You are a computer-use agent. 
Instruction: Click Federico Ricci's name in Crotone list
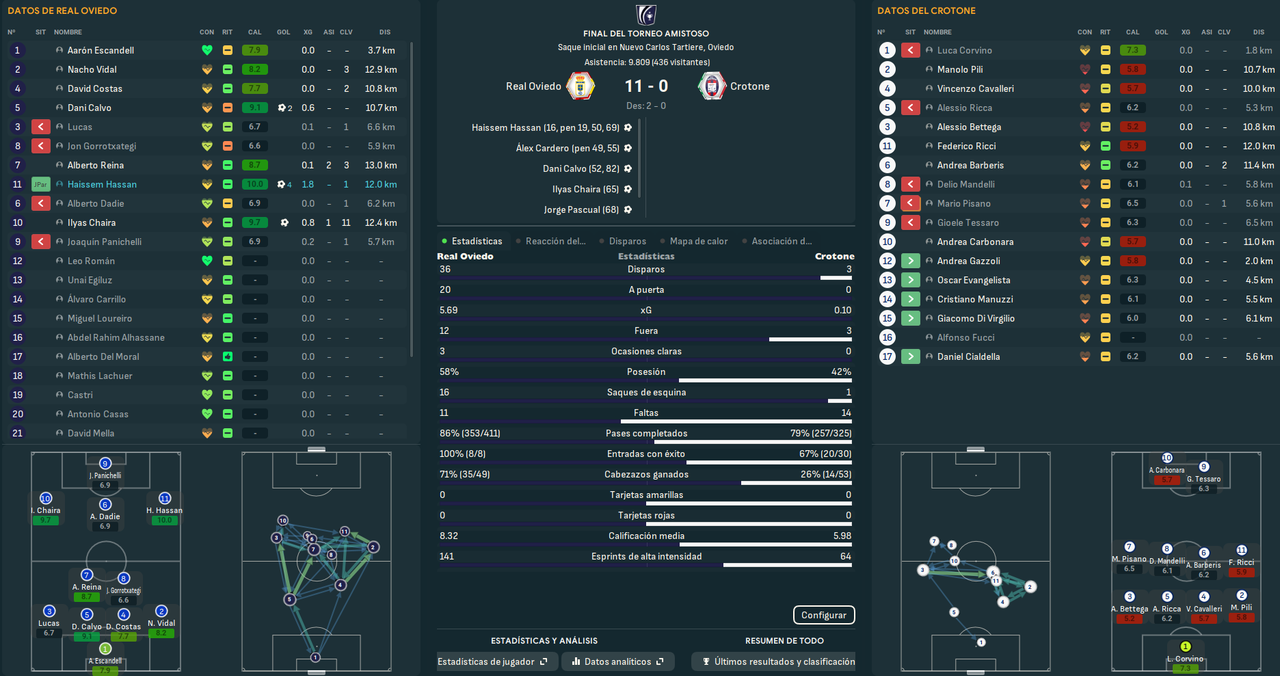966,146
